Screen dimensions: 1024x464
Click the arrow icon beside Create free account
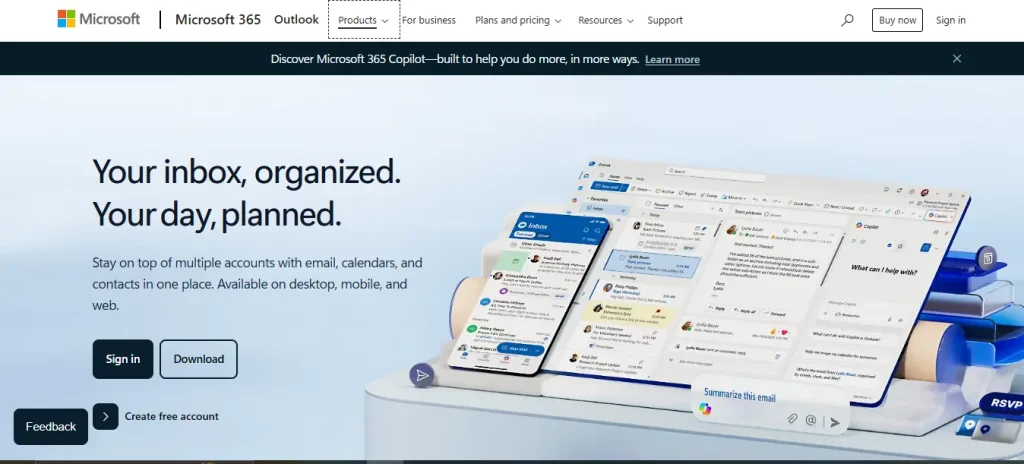(105, 416)
